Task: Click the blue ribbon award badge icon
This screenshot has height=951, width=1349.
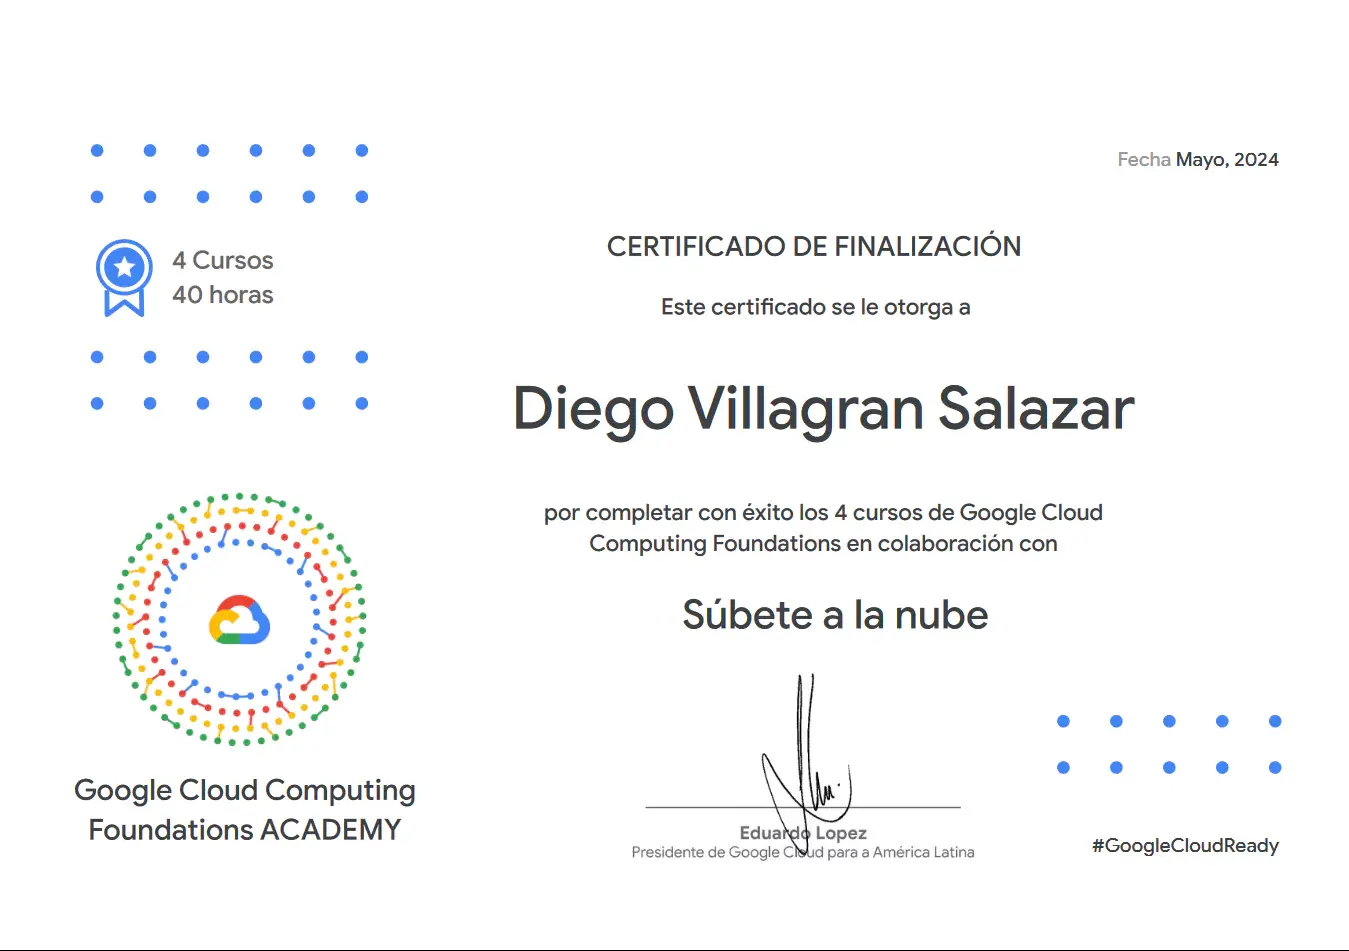Action: tap(124, 276)
